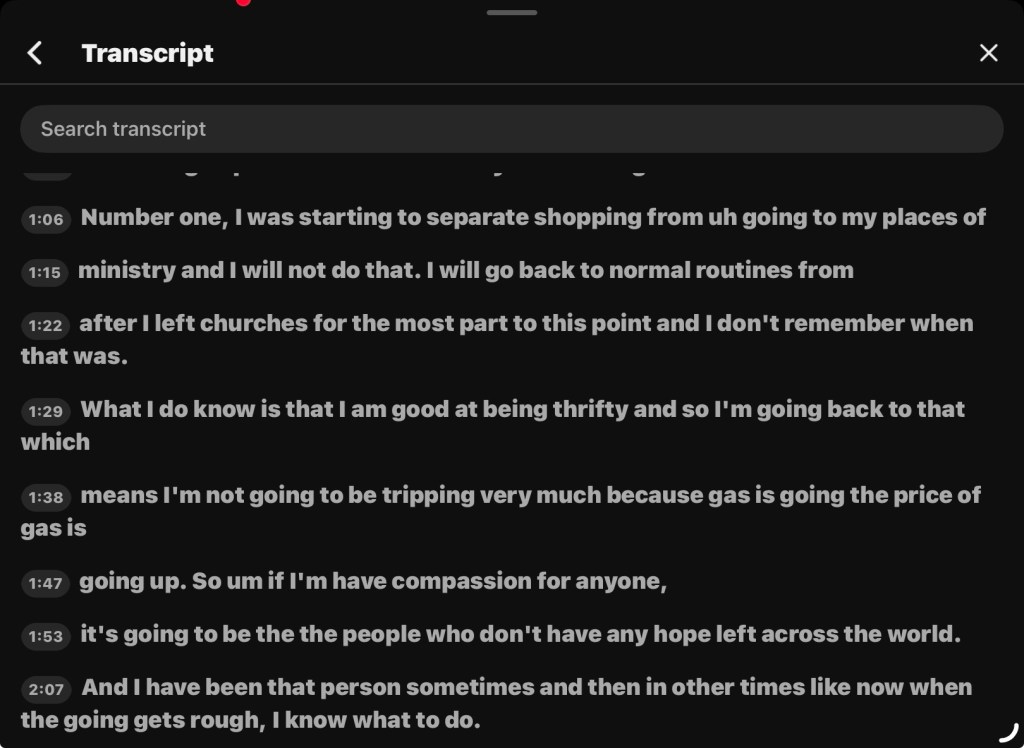Pick the line "going up. So um if"

(372, 582)
